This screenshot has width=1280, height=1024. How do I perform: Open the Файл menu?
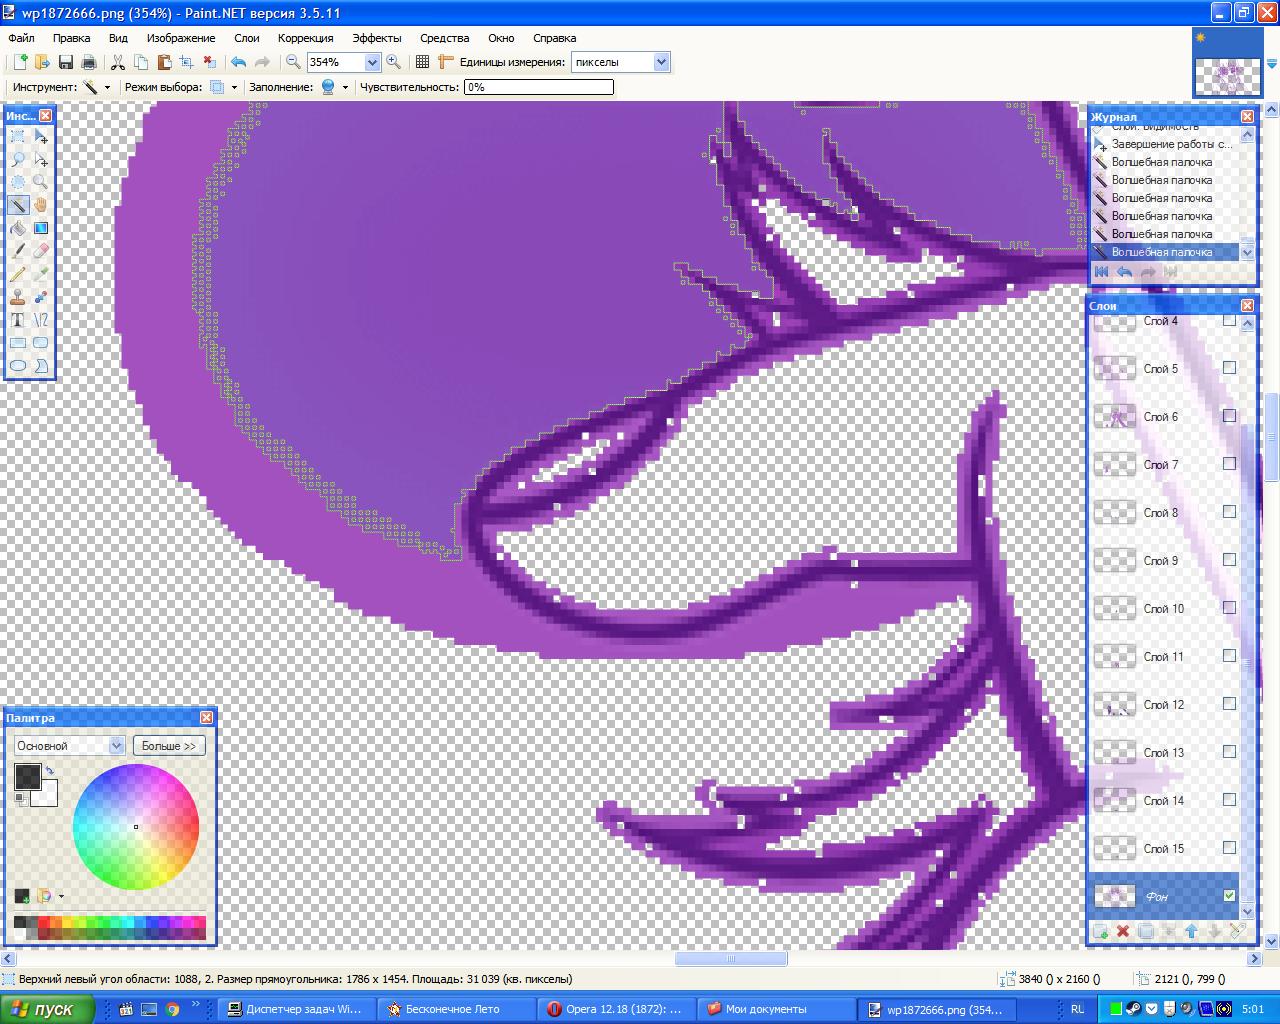[22, 38]
